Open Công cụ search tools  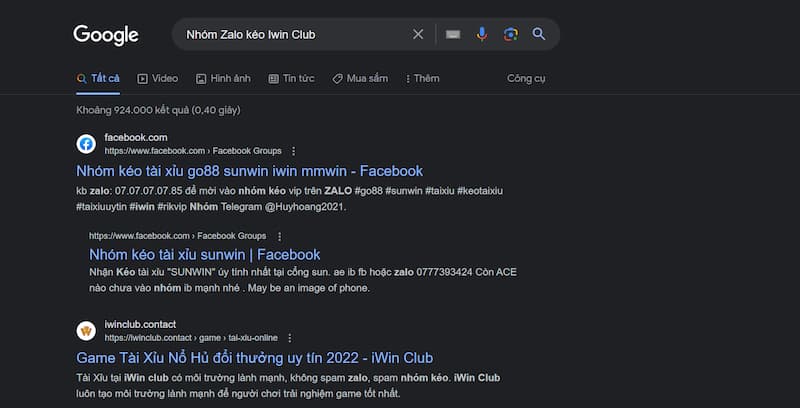[526, 78]
